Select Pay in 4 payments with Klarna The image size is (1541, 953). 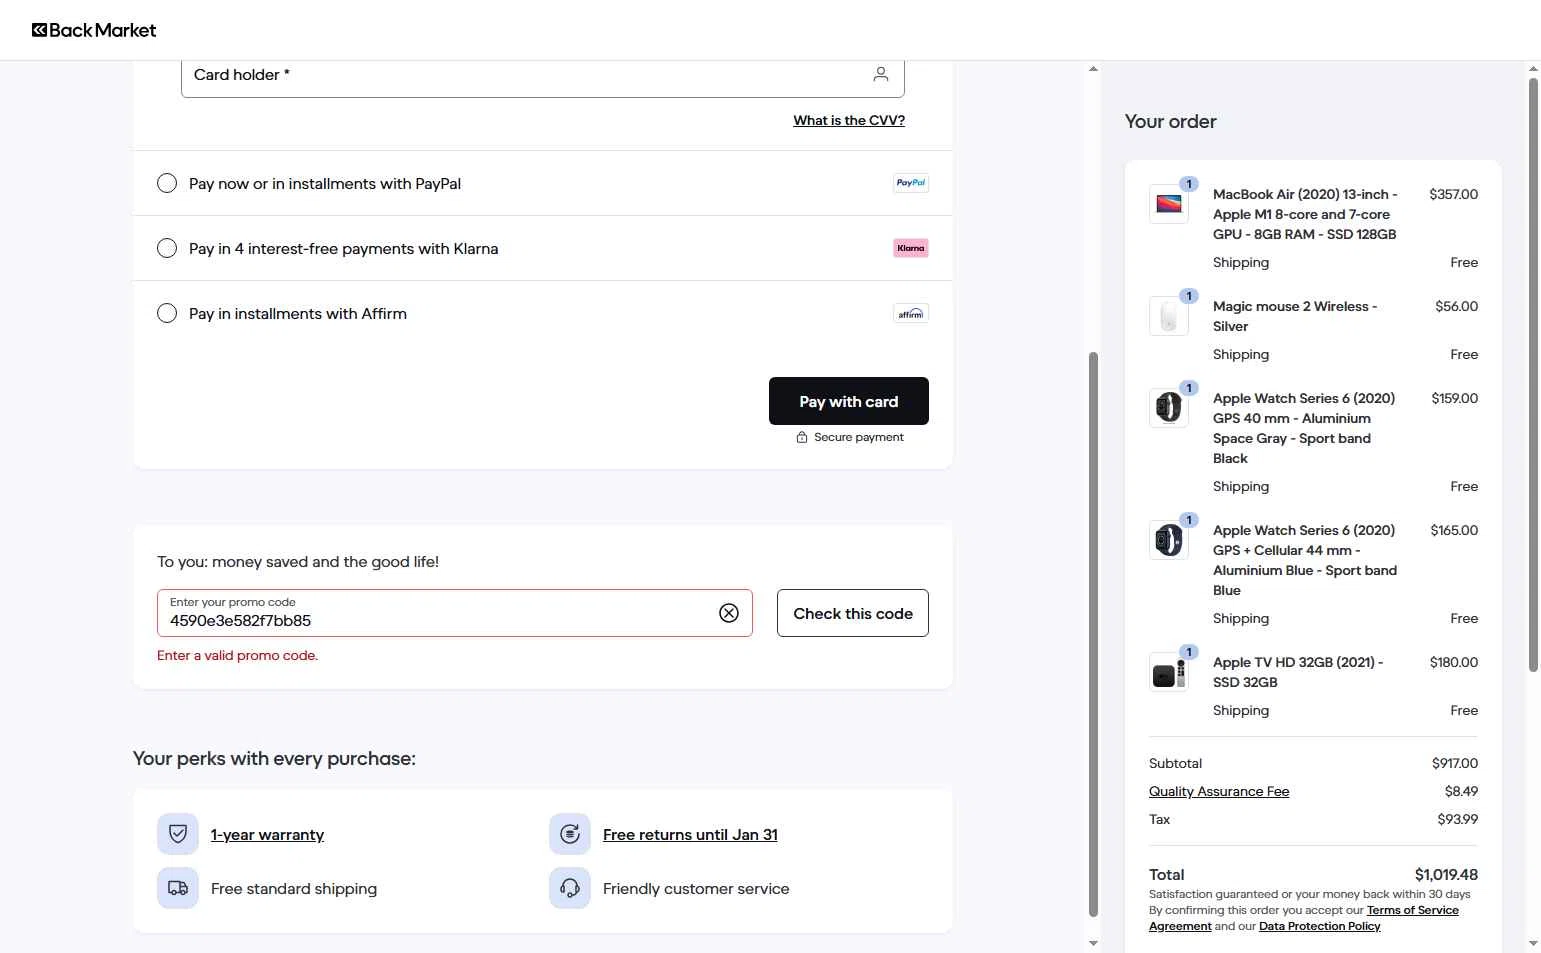(x=167, y=248)
